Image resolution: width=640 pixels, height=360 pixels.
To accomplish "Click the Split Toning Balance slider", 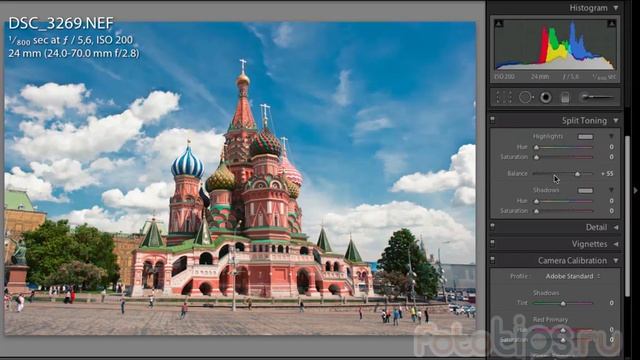I will point(563,174).
